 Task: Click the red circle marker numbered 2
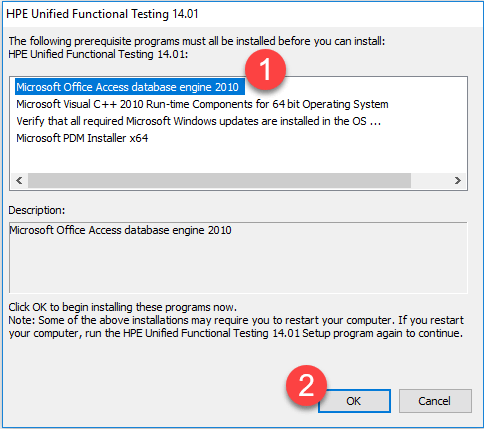pos(306,385)
